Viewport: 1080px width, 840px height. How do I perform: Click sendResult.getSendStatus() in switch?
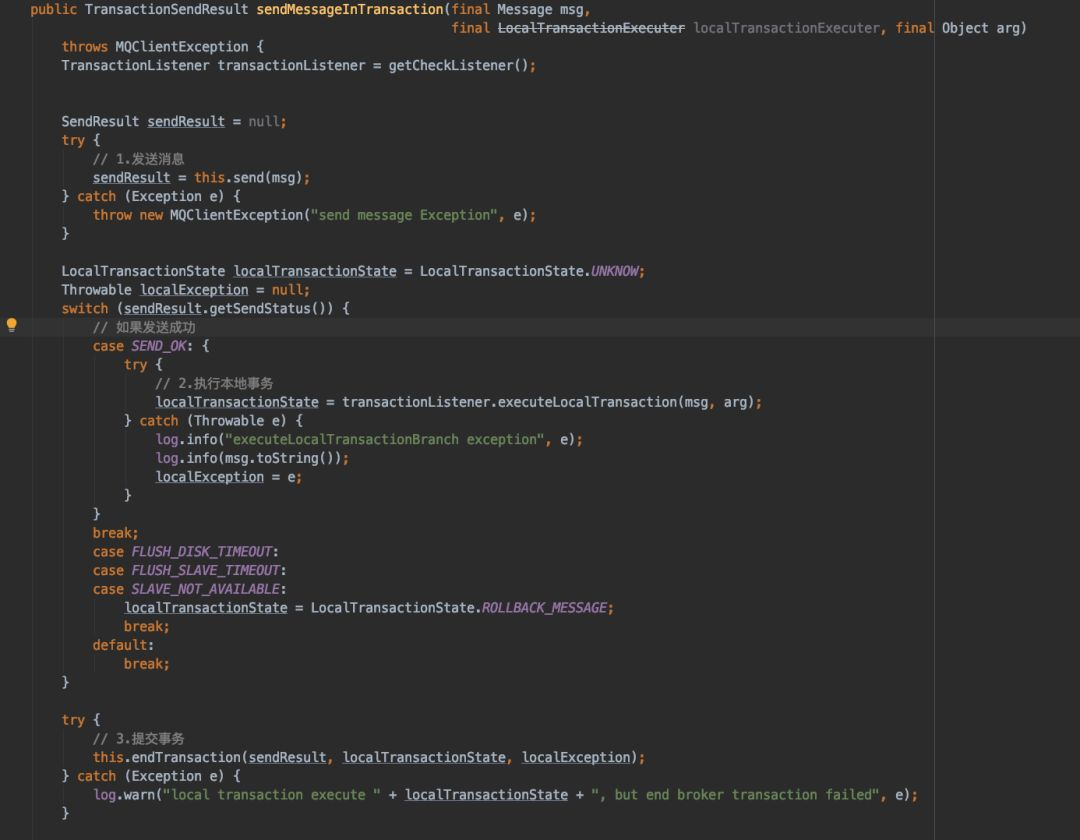point(227,308)
